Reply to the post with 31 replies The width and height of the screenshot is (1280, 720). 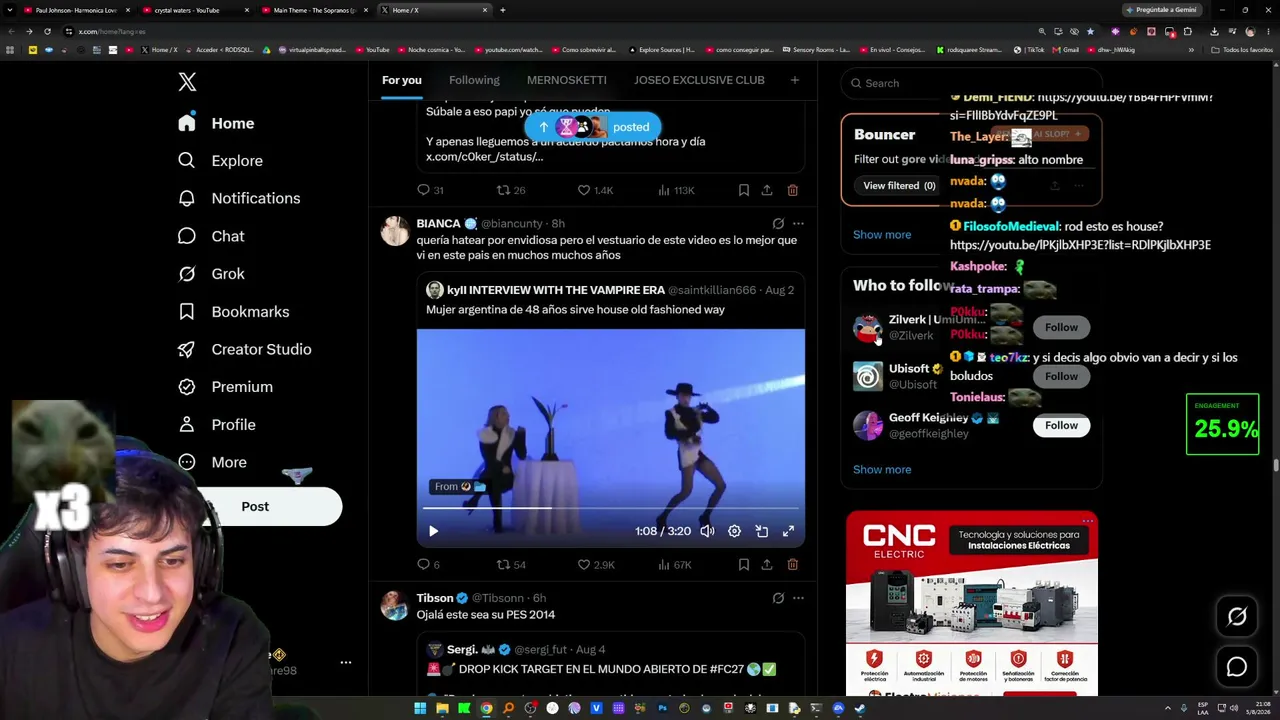tap(430, 190)
